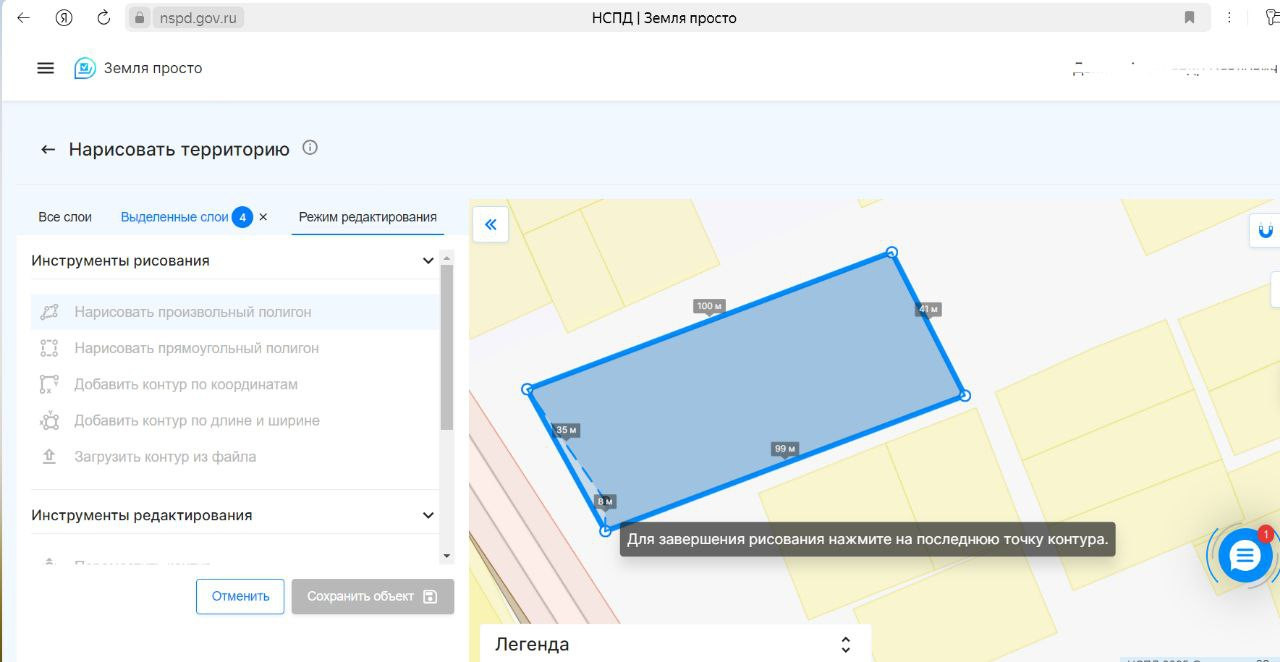Clear selected layers with the x button
This screenshot has height=662, width=1280.
coord(263,217)
